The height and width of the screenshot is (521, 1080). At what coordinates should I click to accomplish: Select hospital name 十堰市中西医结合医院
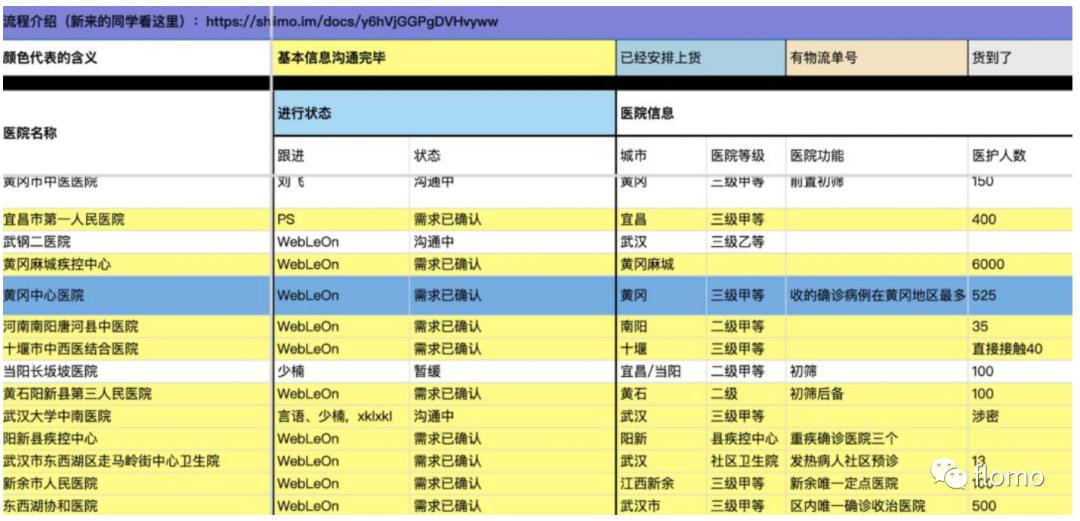click(x=136, y=349)
